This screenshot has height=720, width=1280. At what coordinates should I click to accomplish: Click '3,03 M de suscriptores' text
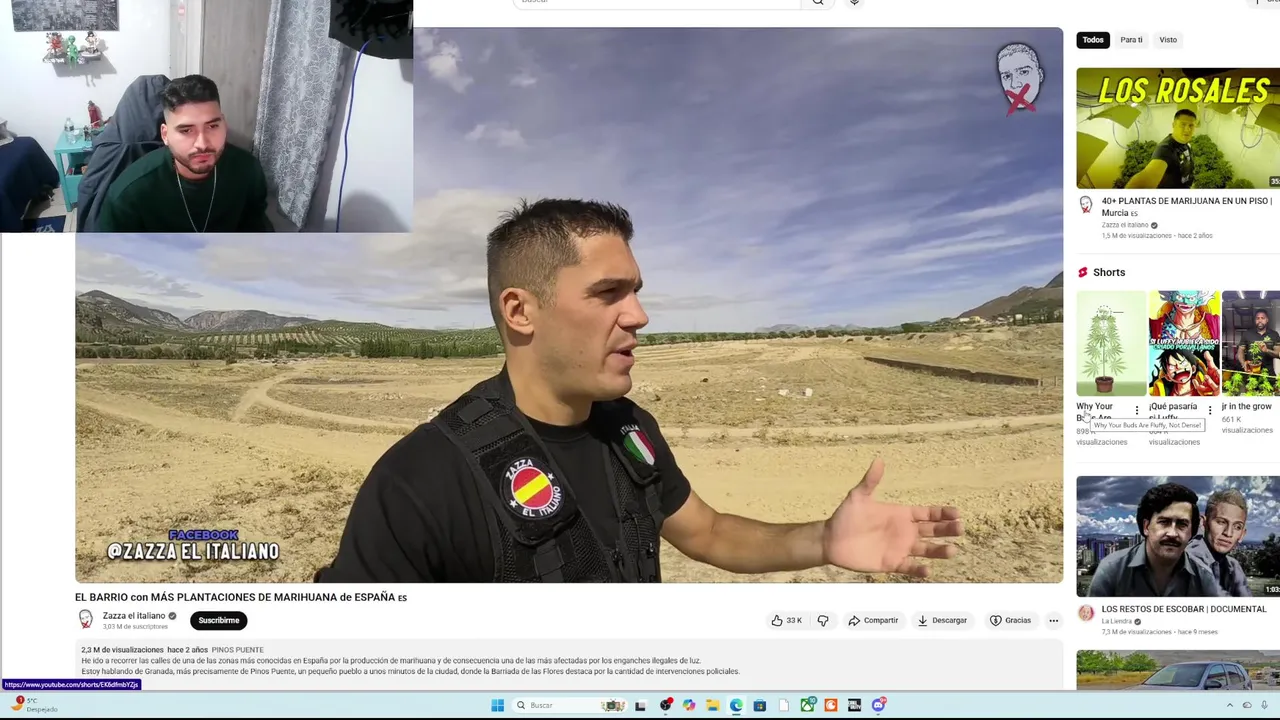[x=135, y=627]
